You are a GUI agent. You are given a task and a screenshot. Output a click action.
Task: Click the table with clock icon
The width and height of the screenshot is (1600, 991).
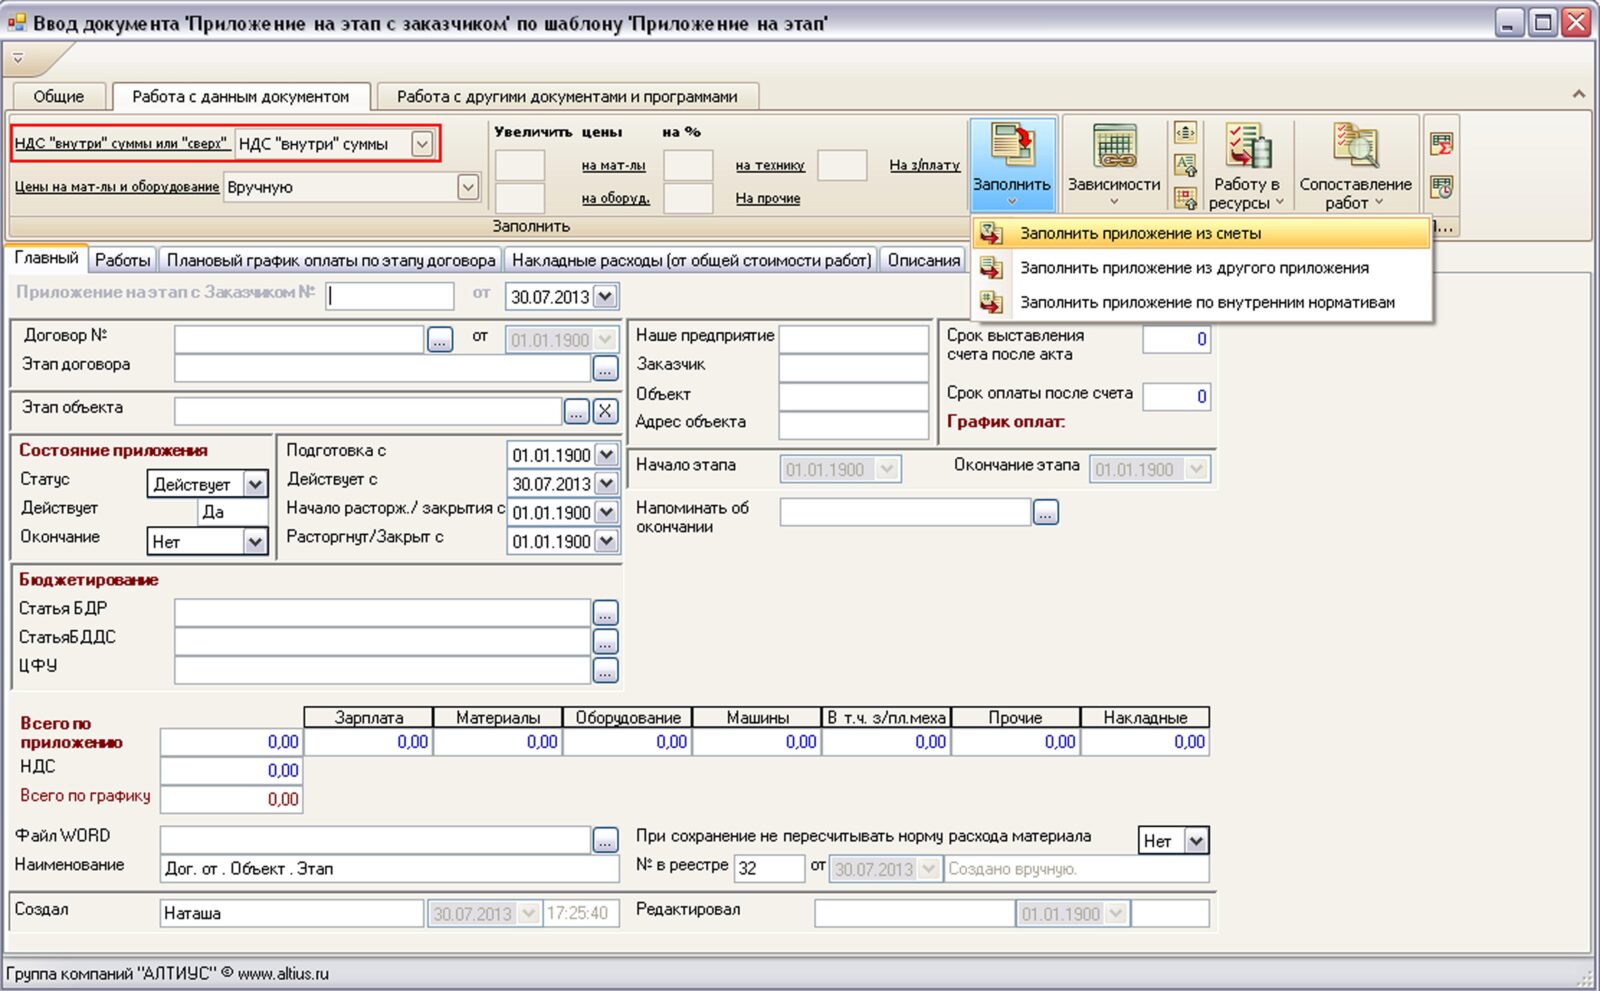[x=1441, y=187]
